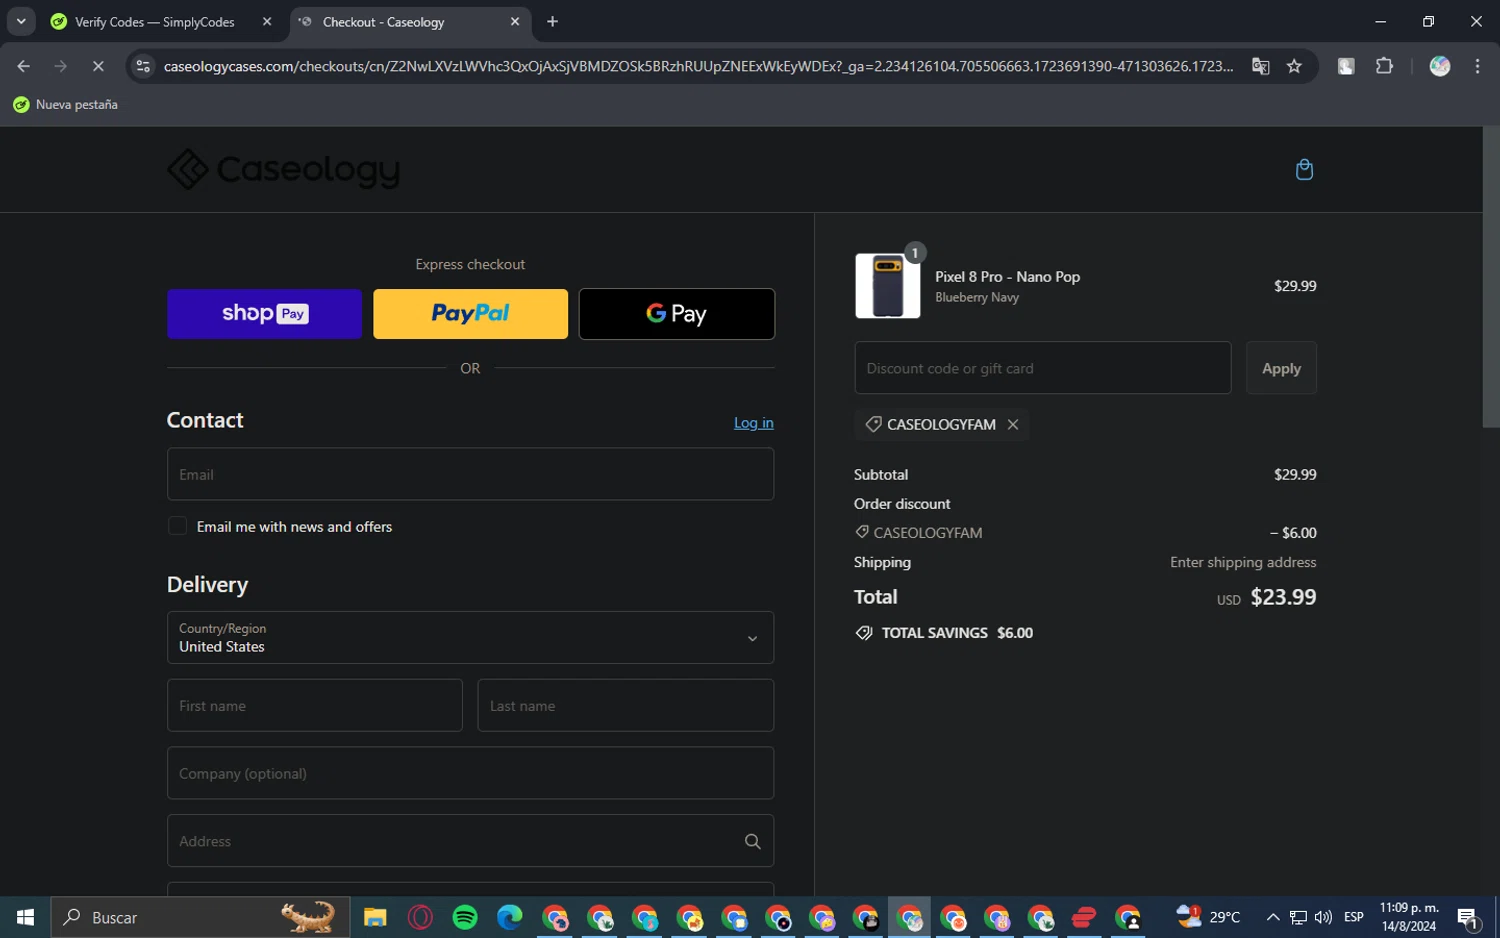Click the Address input field
The image size is (1500, 938).
click(470, 841)
